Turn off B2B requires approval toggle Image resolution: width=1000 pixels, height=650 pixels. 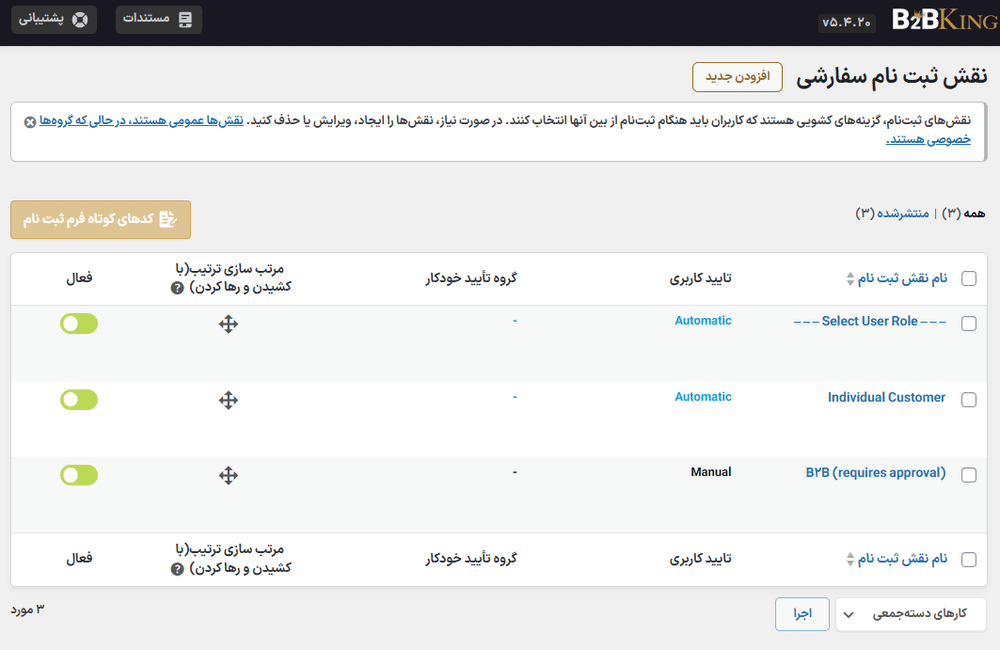pos(79,475)
